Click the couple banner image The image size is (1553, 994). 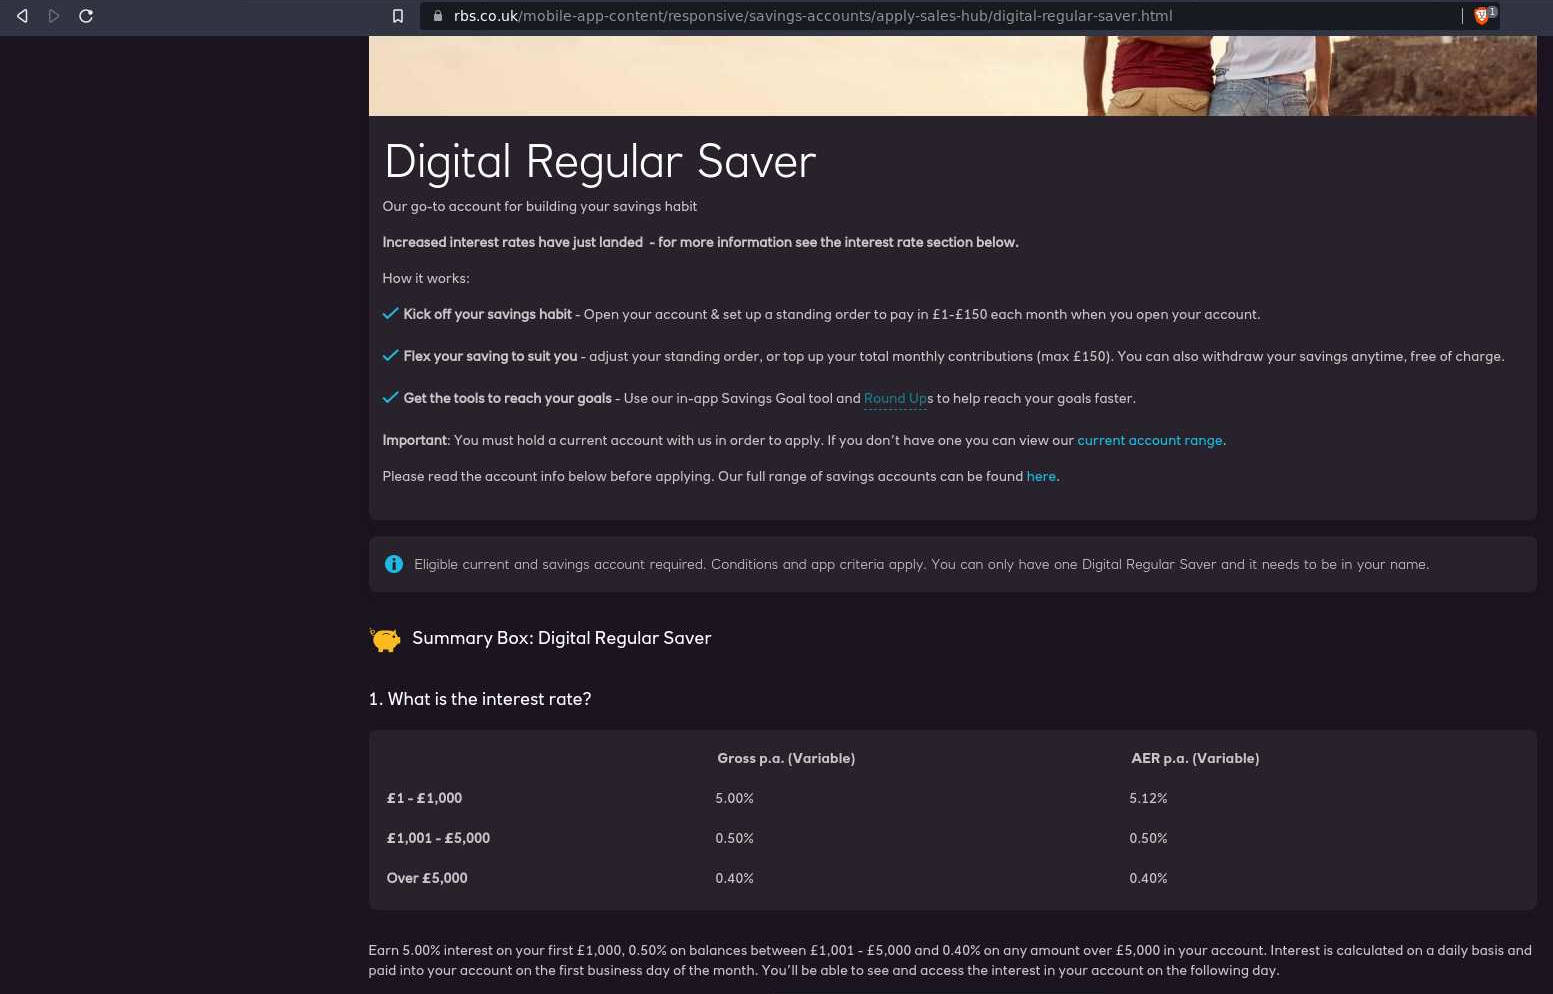click(x=952, y=76)
